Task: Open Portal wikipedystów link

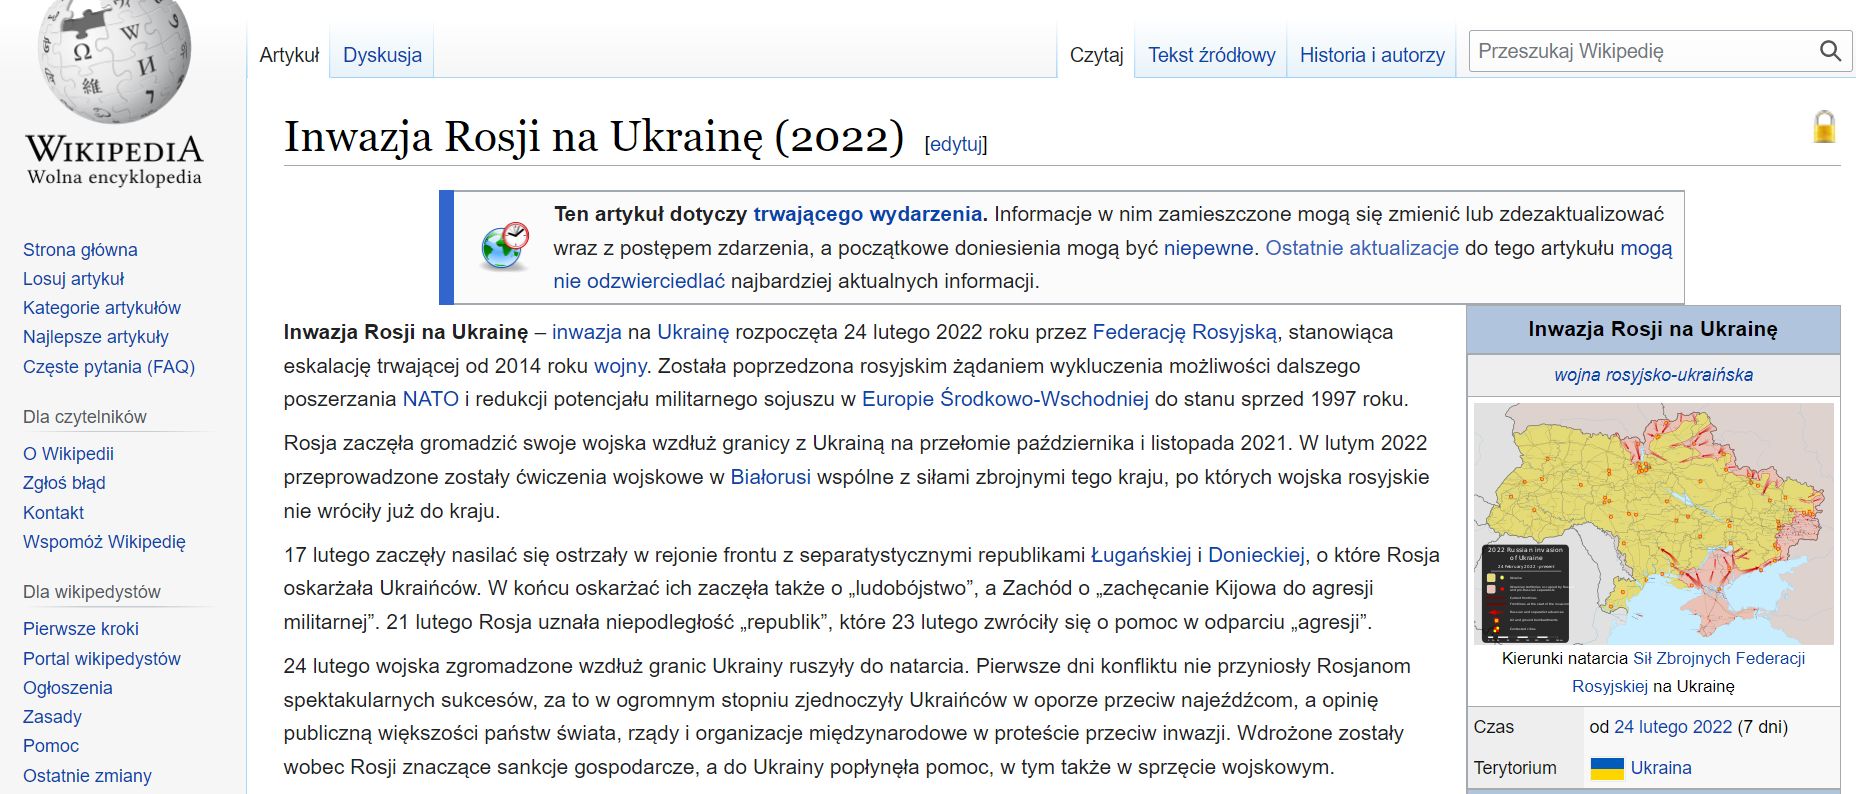Action: pos(102,659)
